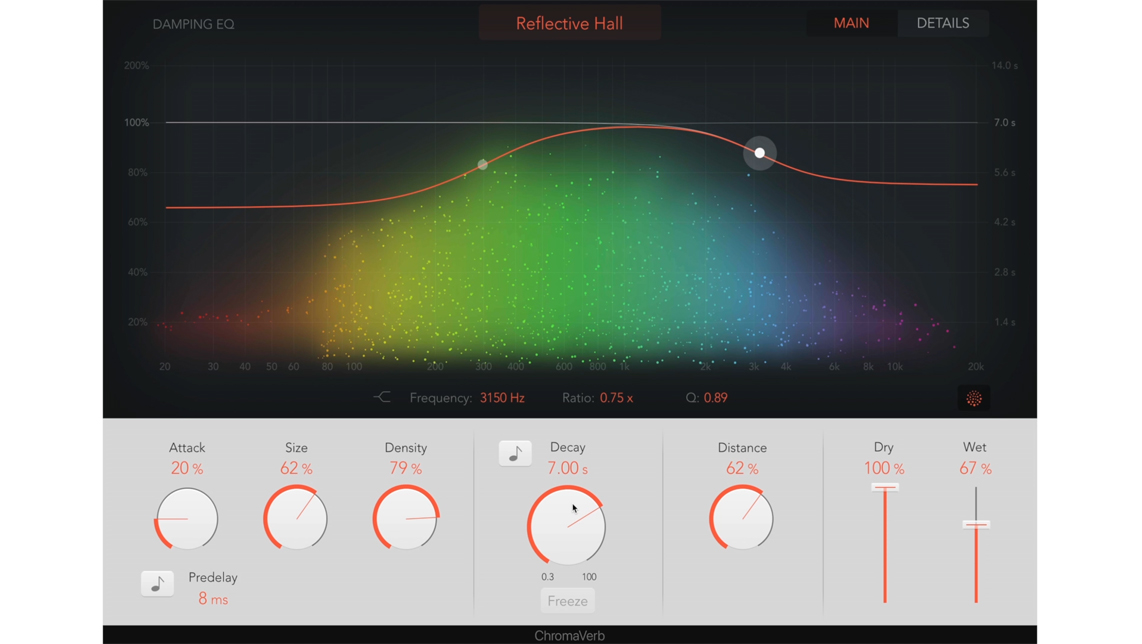Click the Predelay value 8 ms
Viewport: 1142px width, 644px height.
coord(213,599)
